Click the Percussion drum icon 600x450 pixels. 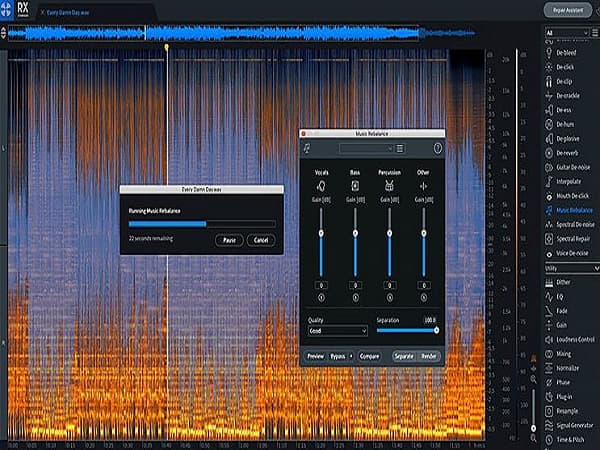(389, 186)
